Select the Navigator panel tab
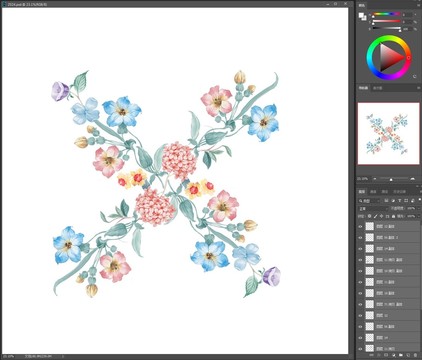This screenshot has width=422, height=360. pos(363,88)
